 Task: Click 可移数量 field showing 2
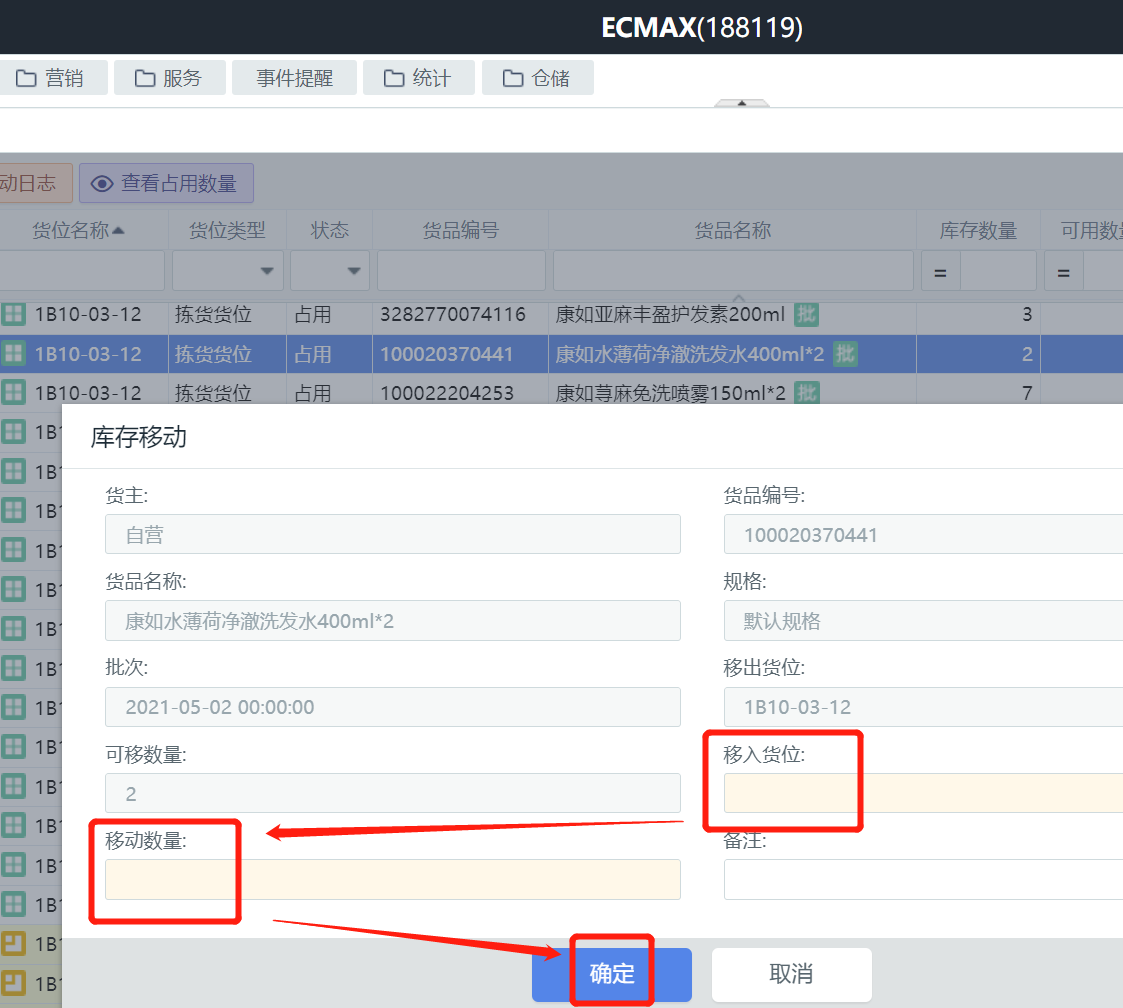(x=392, y=793)
